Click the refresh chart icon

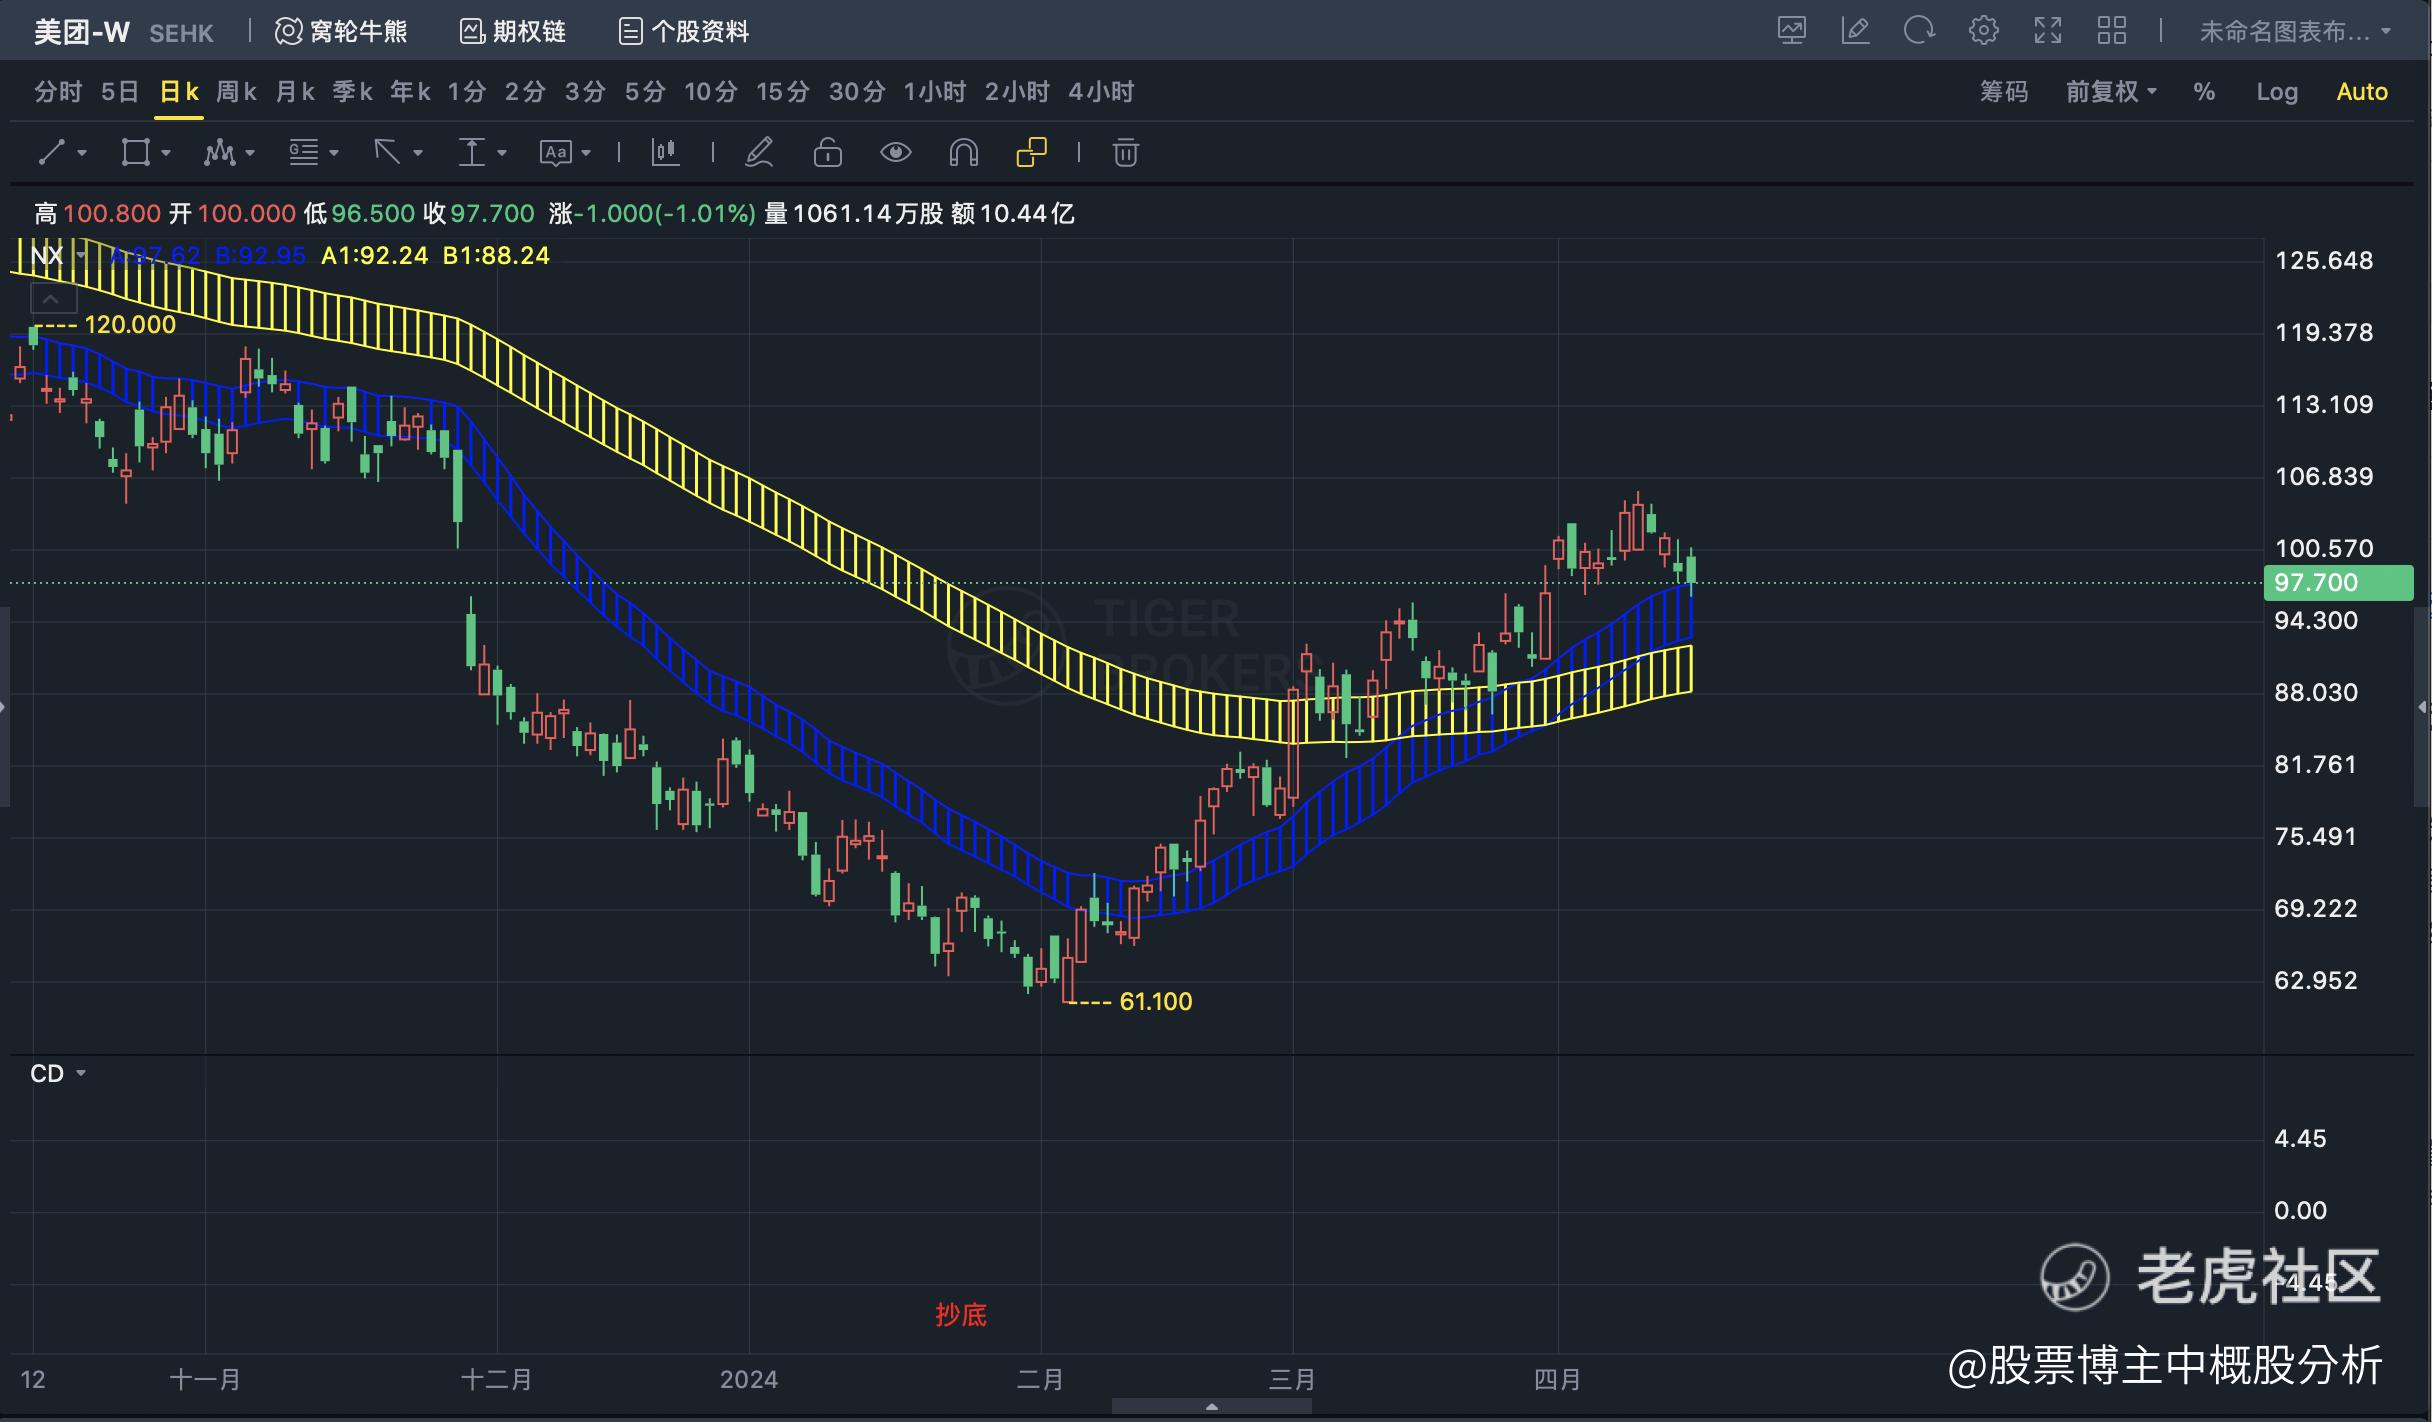point(1918,31)
